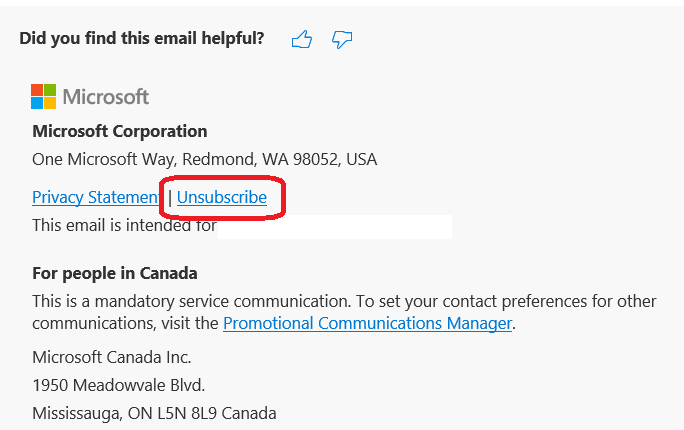
Task: Open the Privacy Statement link
Action: pos(97,197)
